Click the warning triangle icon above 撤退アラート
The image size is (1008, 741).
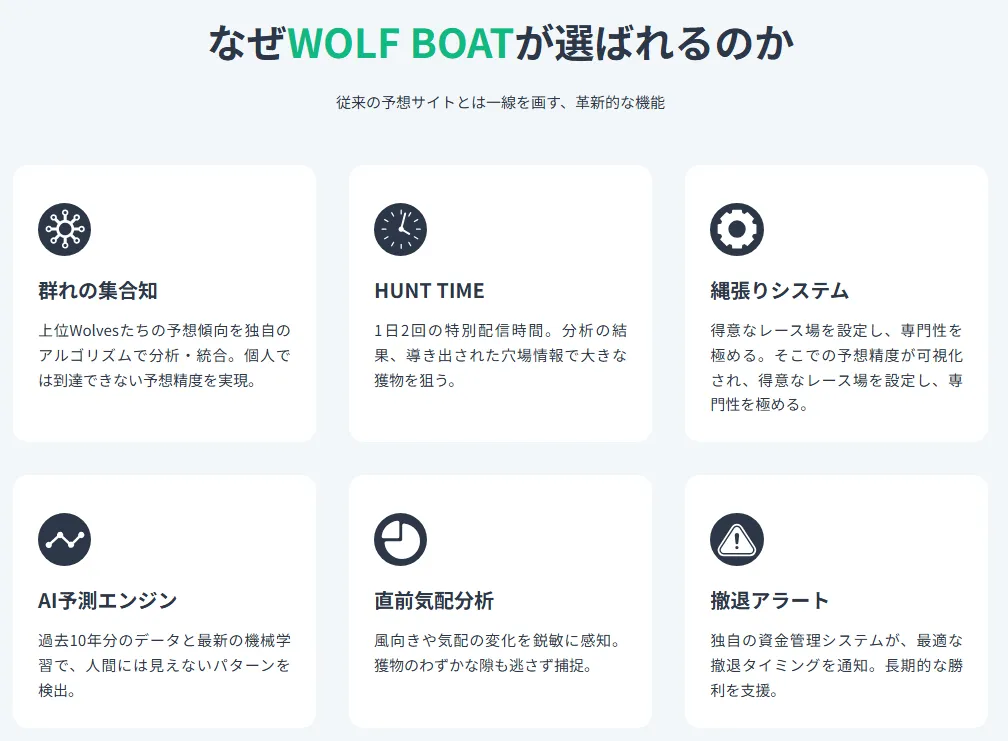coord(736,539)
